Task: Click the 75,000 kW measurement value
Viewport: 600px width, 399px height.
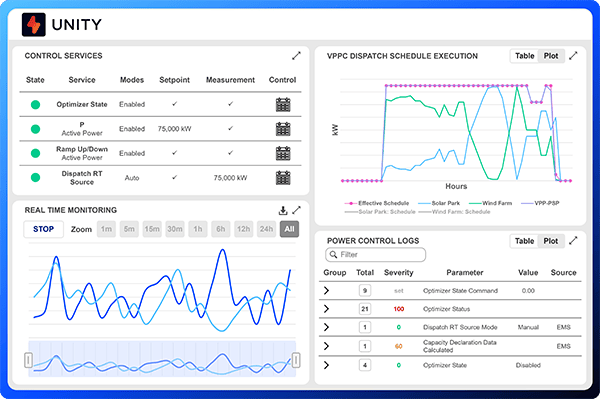Action: [x=230, y=178]
